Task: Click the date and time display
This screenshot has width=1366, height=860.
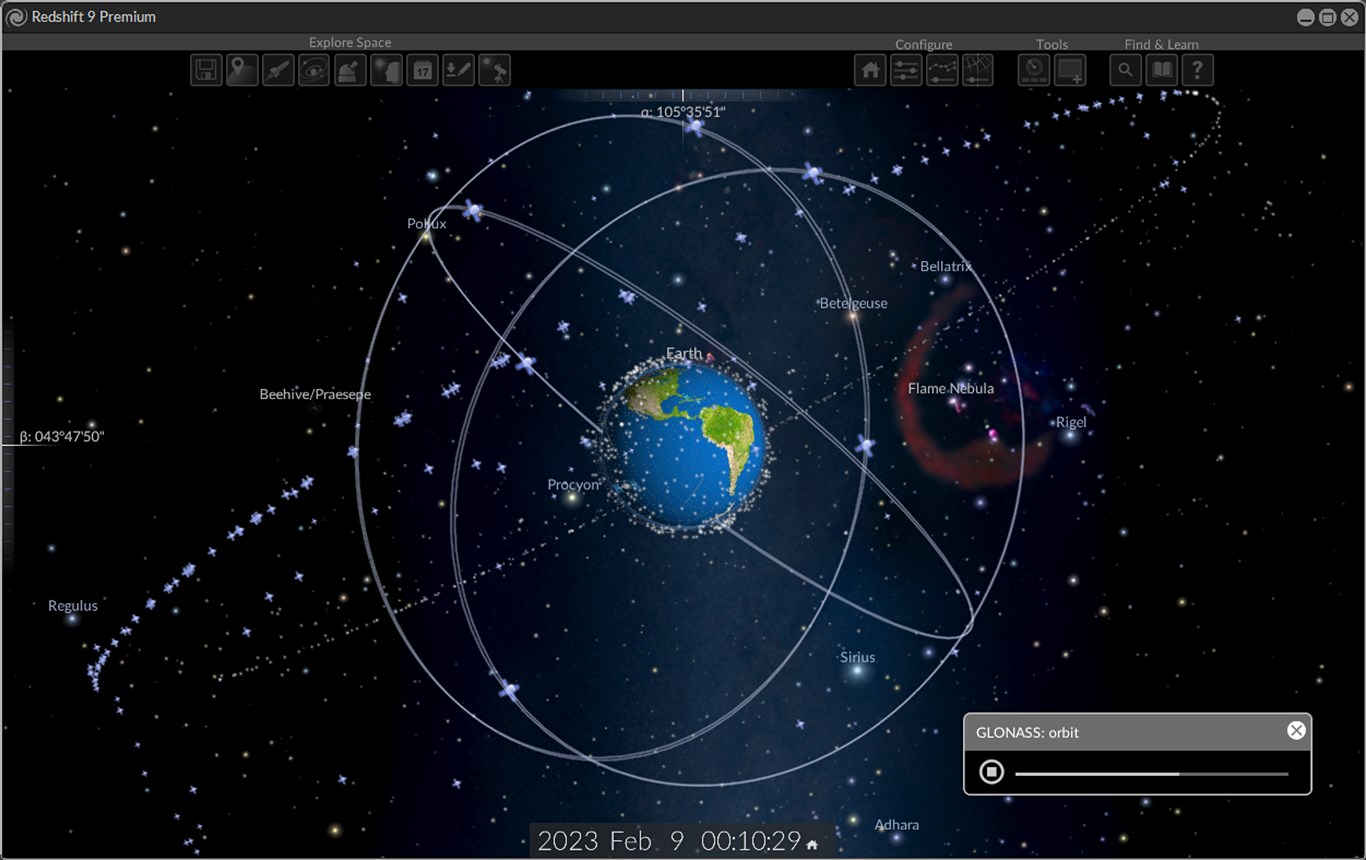Action: pyautogui.click(x=669, y=841)
